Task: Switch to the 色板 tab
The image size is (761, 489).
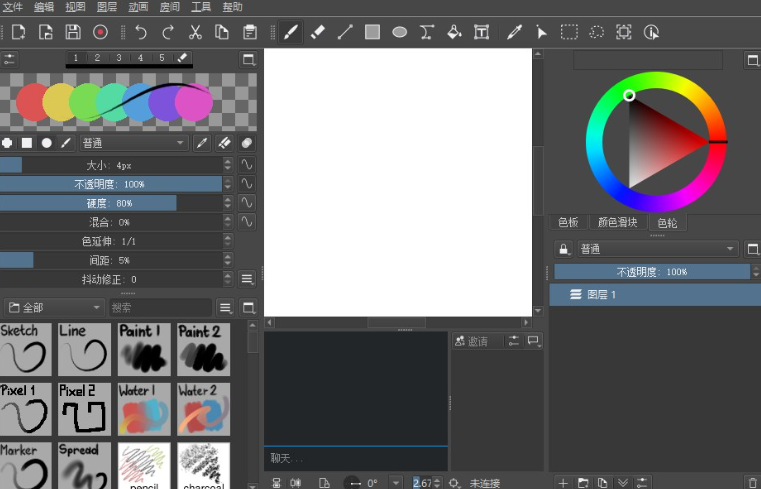Action: pyautogui.click(x=568, y=222)
